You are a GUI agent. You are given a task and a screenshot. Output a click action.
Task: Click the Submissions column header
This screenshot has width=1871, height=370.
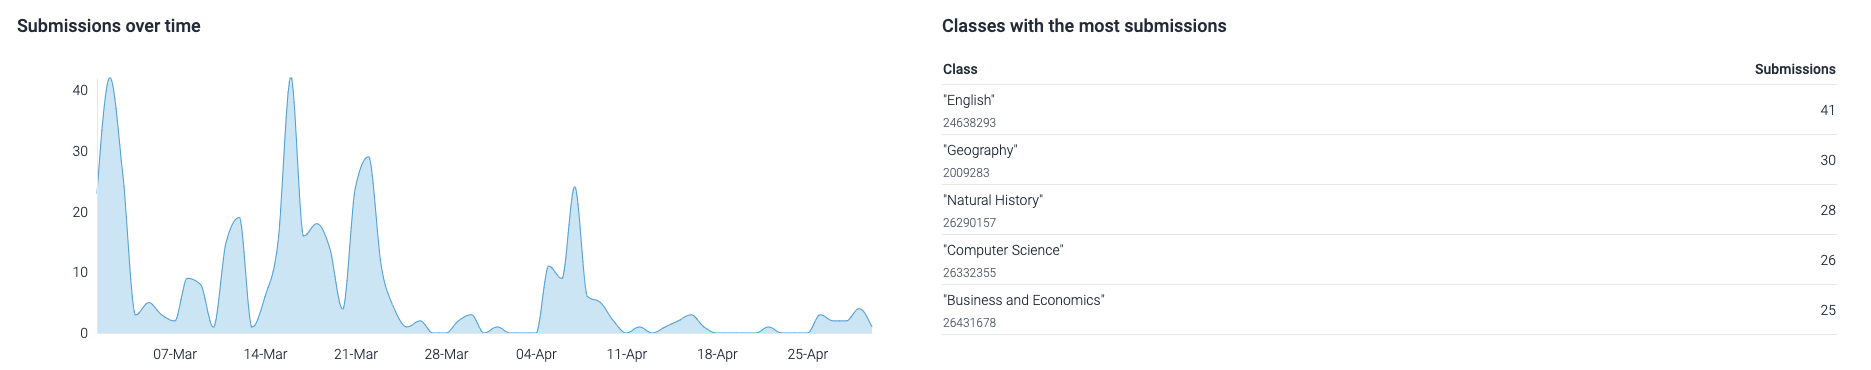1795,69
